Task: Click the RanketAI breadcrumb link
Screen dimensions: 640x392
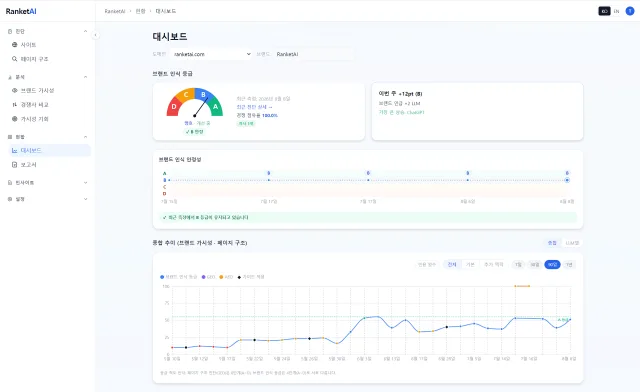Action: click(x=115, y=11)
